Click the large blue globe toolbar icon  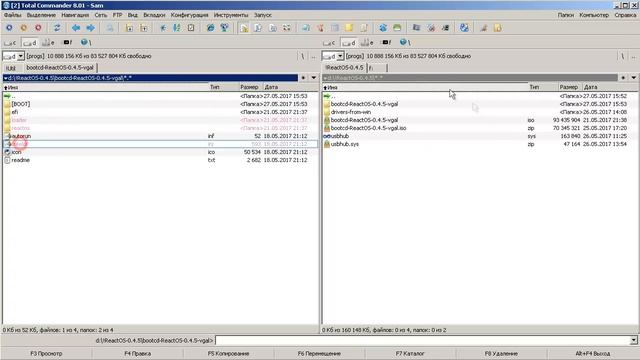tap(464, 28)
